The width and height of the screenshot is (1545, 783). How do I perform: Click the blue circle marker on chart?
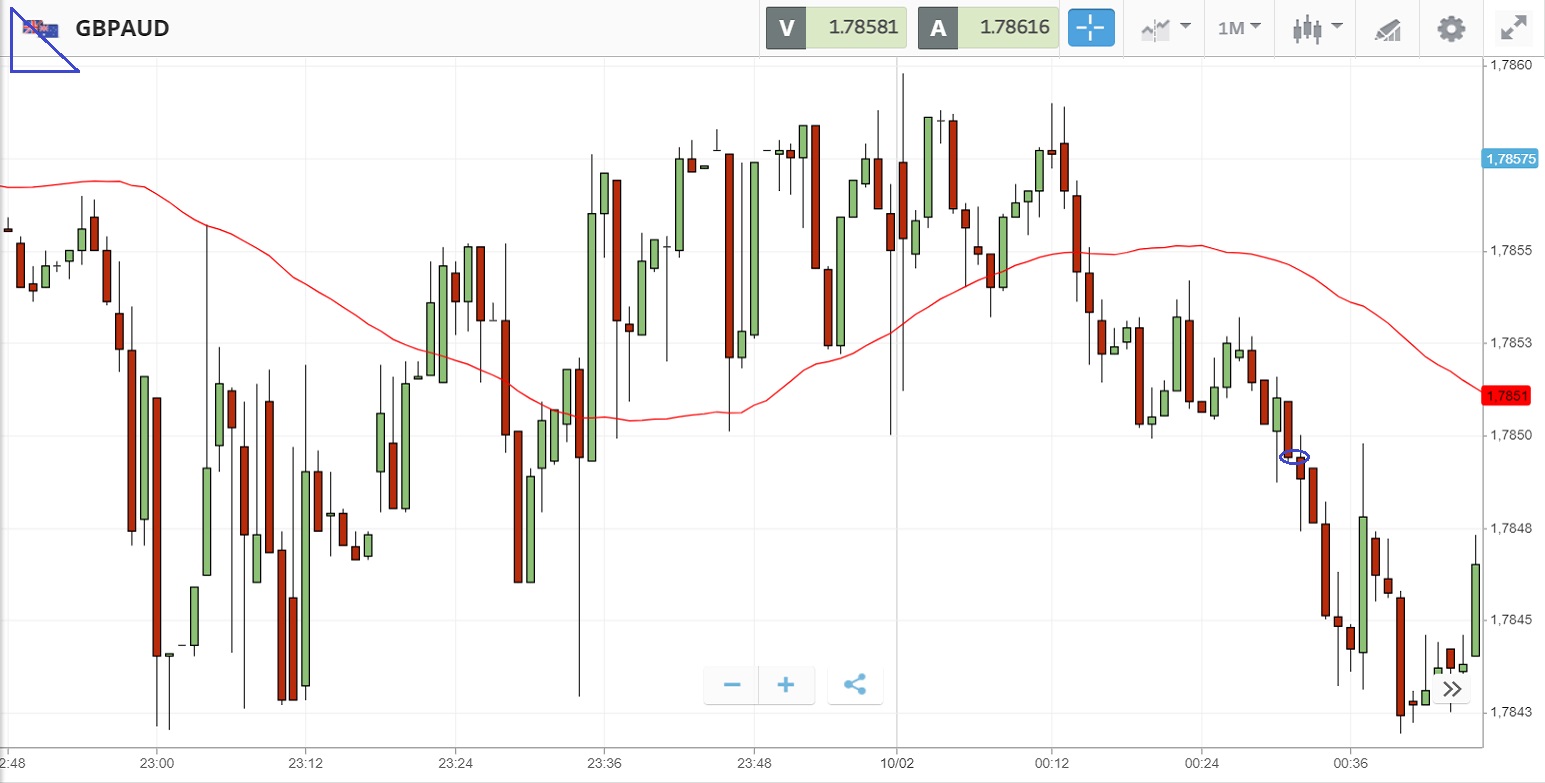click(1294, 457)
